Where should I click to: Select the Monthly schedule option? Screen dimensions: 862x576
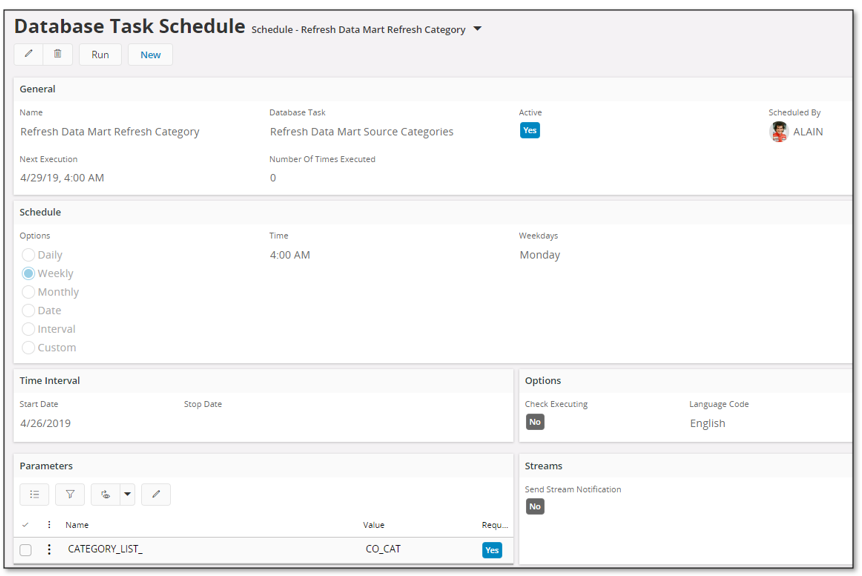click(28, 292)
